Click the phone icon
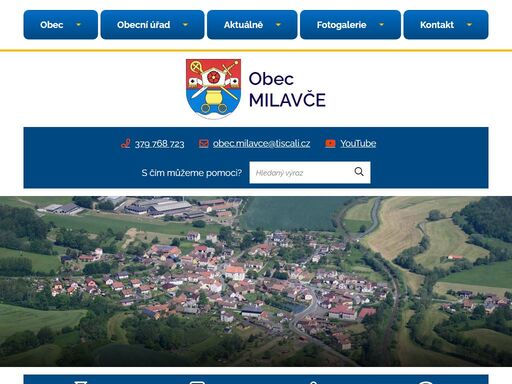Screen dimensions: 512x384 [x=126, y=143]
